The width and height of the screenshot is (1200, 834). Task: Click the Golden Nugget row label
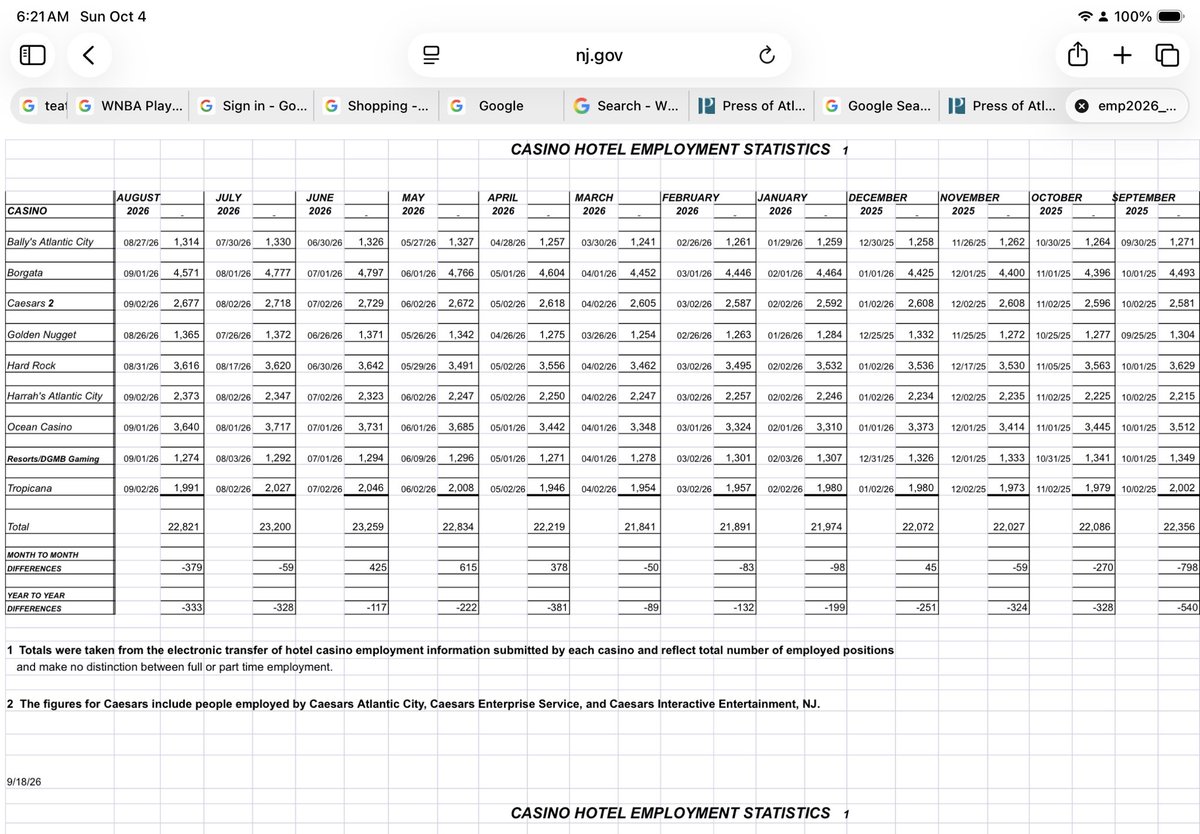pyautogui.click(x=41, y=334)
